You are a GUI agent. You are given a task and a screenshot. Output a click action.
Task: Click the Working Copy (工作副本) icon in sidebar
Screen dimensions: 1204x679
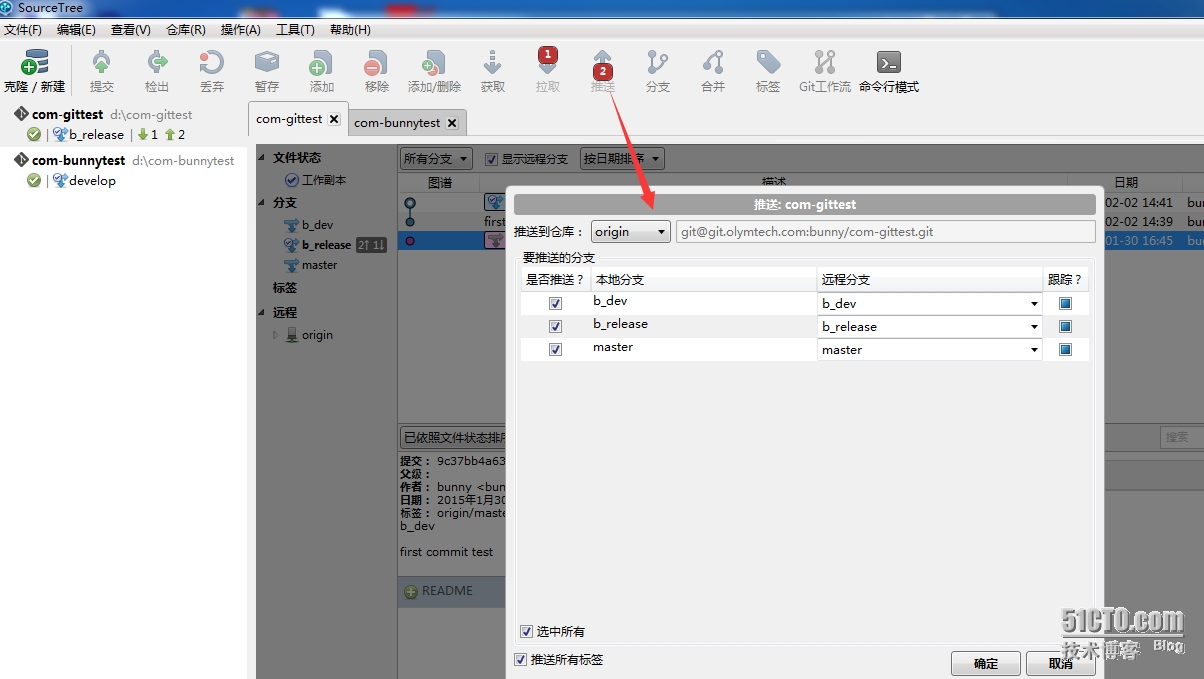tap(292, 180)
